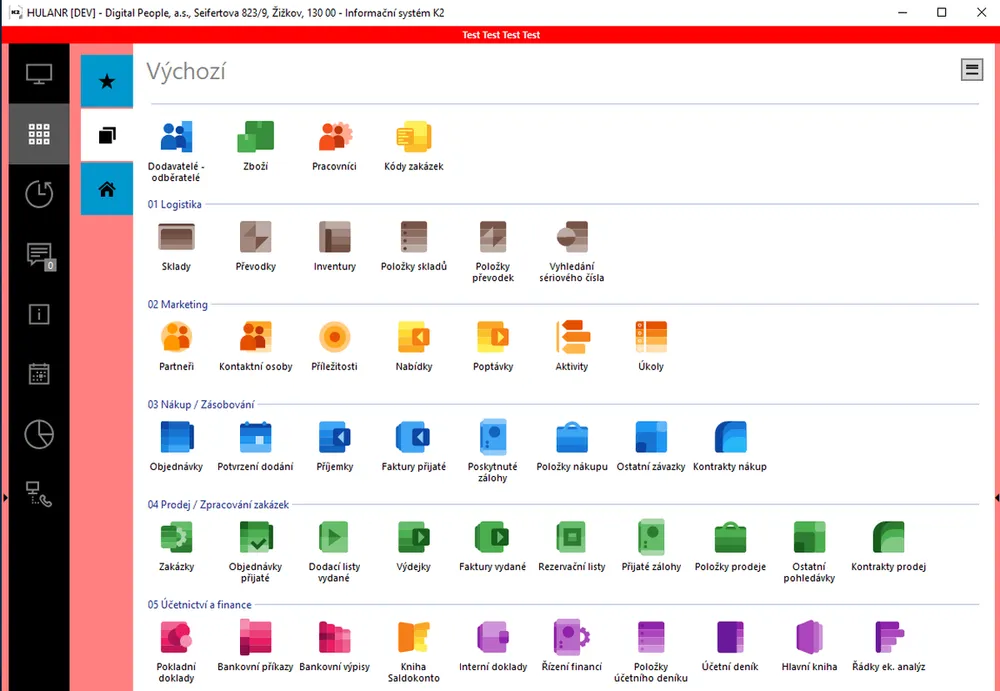Select the stacked windows tab

107,135
